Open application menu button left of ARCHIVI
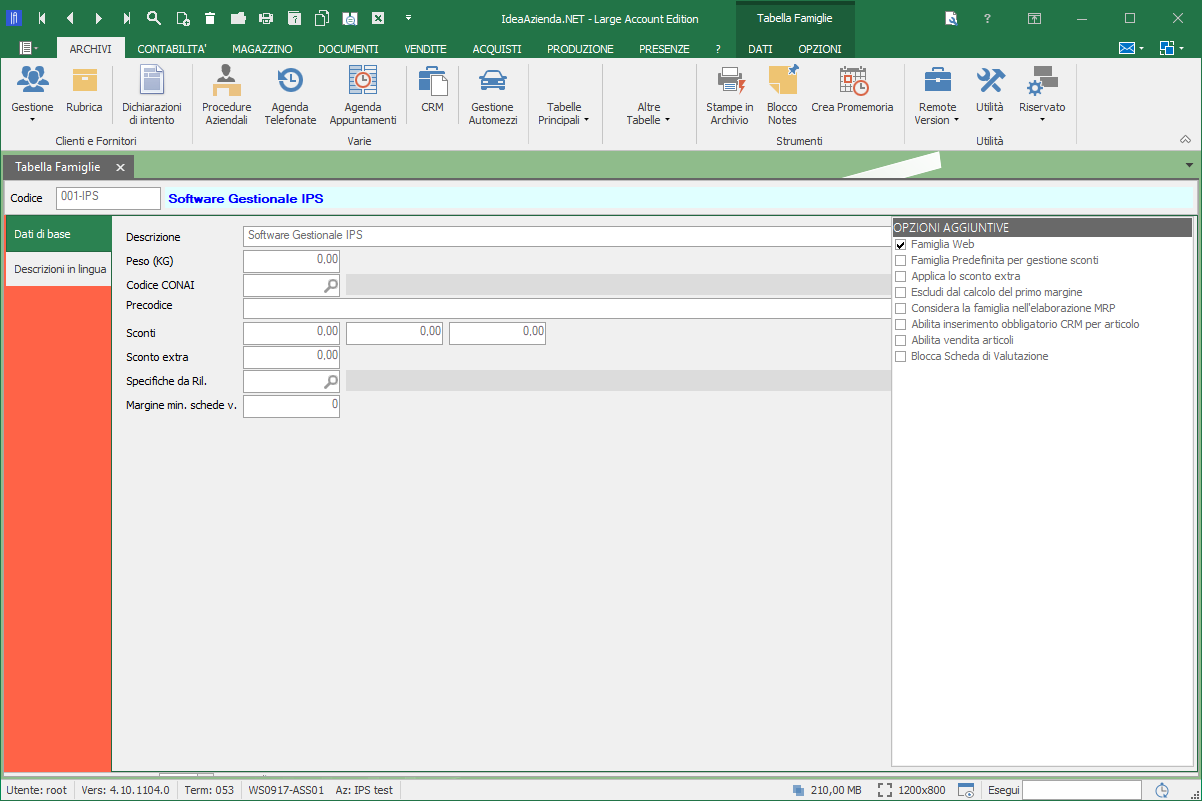This screenshot has width=1202, height=801. tap(28, 48)
